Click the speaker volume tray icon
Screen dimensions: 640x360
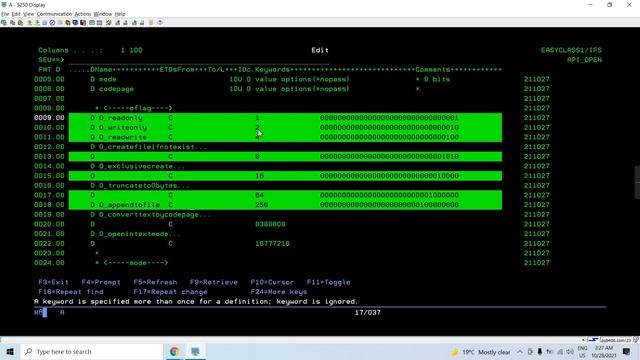click(x=570, y=352)
